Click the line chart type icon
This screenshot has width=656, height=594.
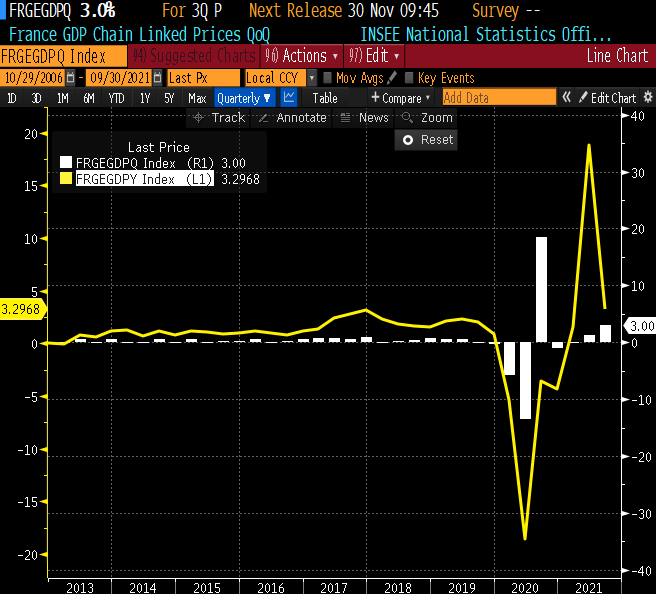click(x=289, y=98)
